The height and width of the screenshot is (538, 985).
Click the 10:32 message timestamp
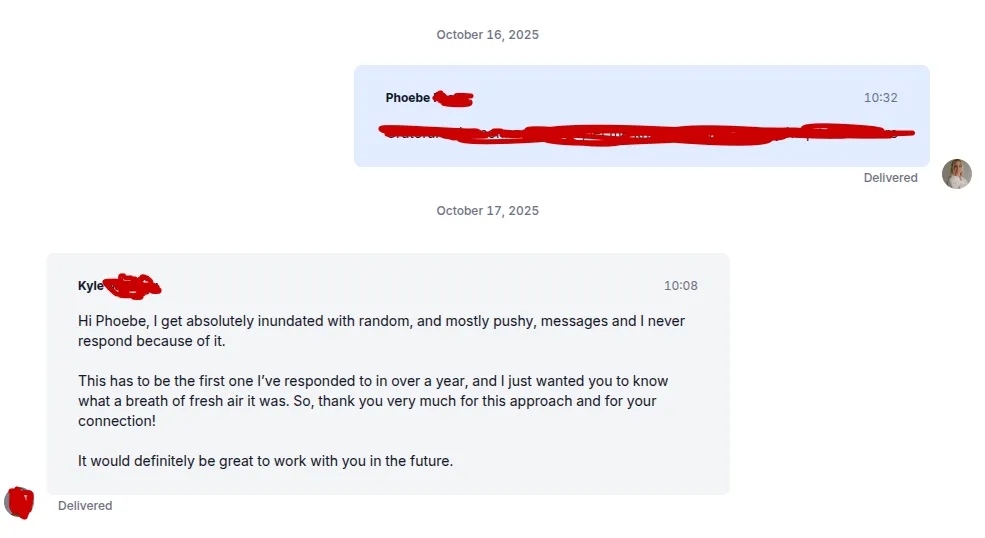[x=880, y=98]
